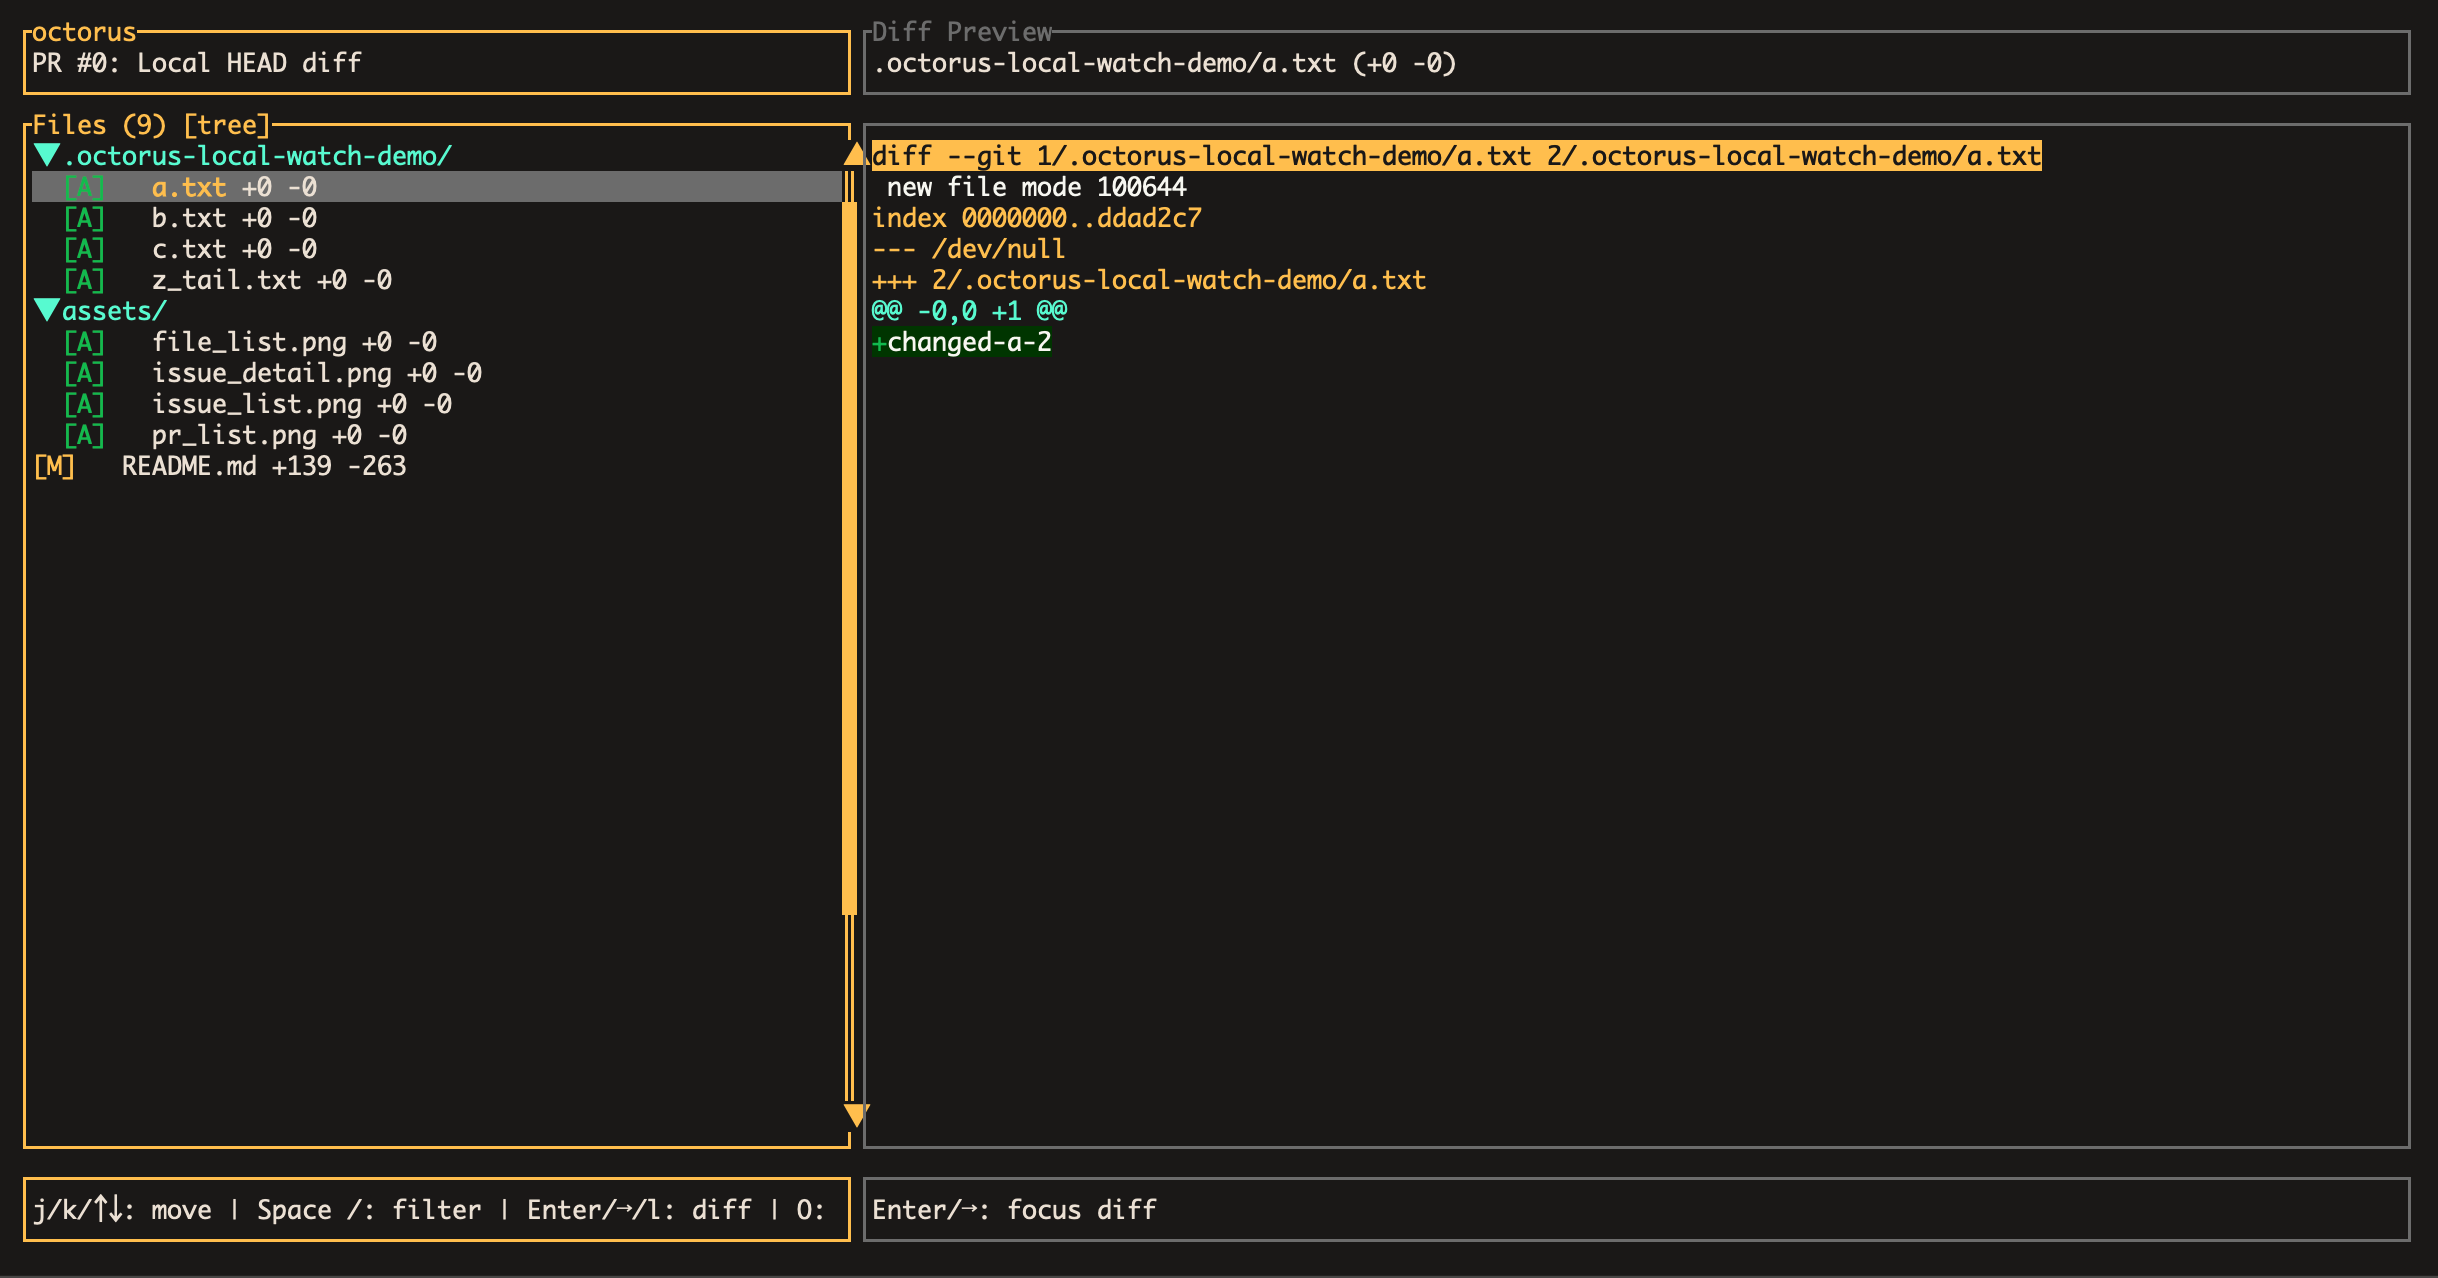Collapse the assets folder triangle
Image resolution: width=2438 pixels, height=1278 pixels.
(x=47, y=311)
